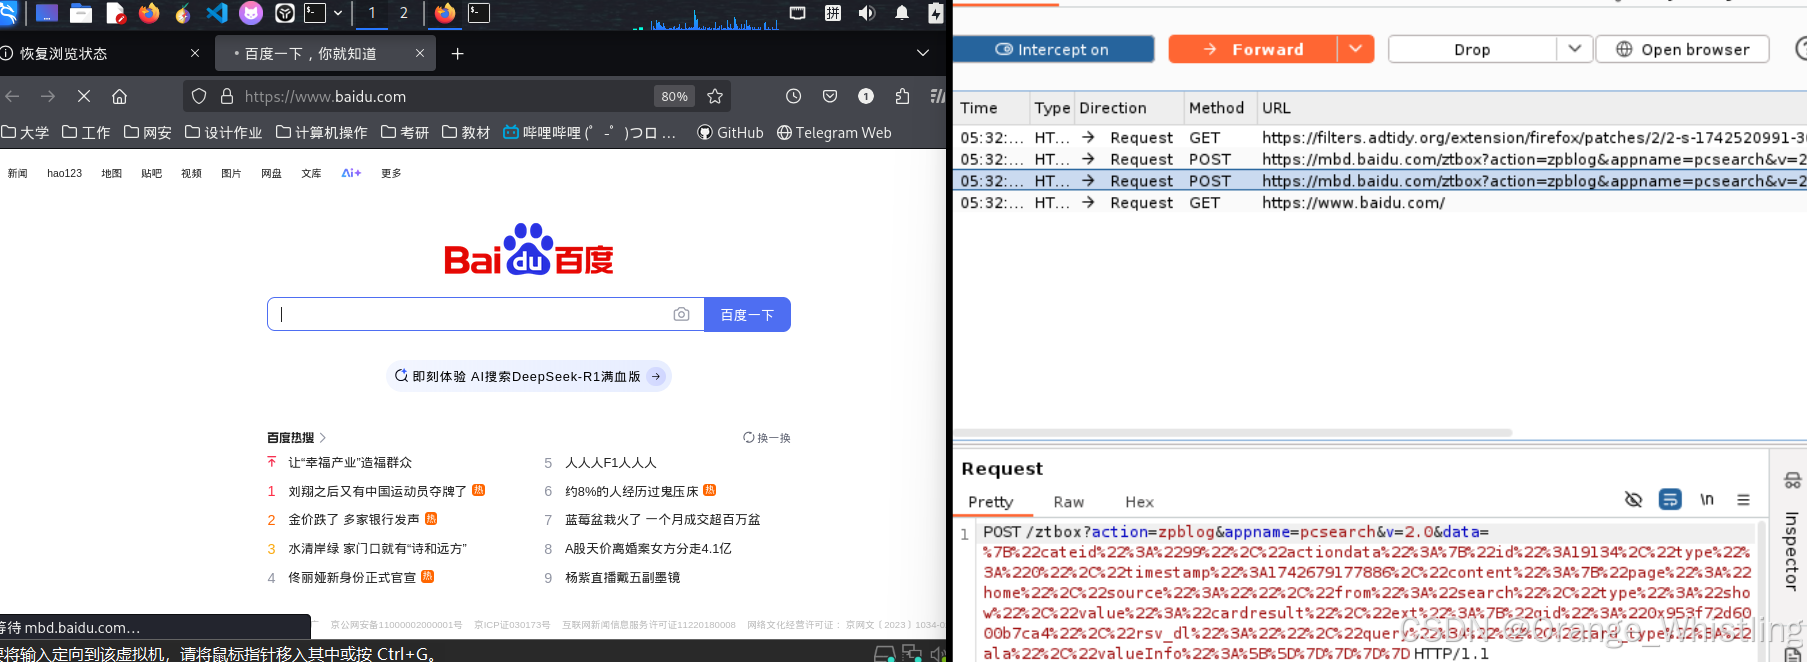1807x662 pixels.
Task: Stop loading the page in Firefox
Action: (x=84, y=96)
